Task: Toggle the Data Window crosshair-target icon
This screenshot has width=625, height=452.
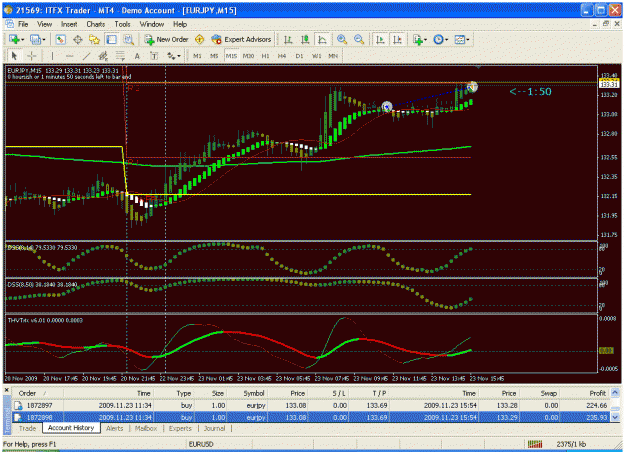Action: tap(78, 39)
